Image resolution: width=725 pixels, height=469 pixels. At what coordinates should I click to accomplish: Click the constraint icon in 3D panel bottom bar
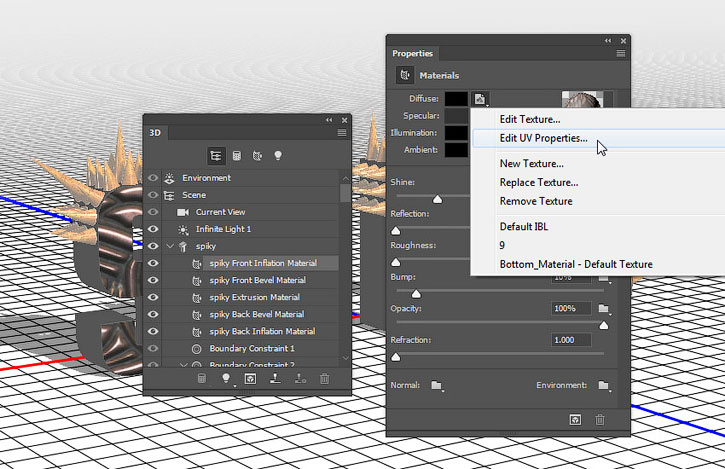click(x=300, y=379)
